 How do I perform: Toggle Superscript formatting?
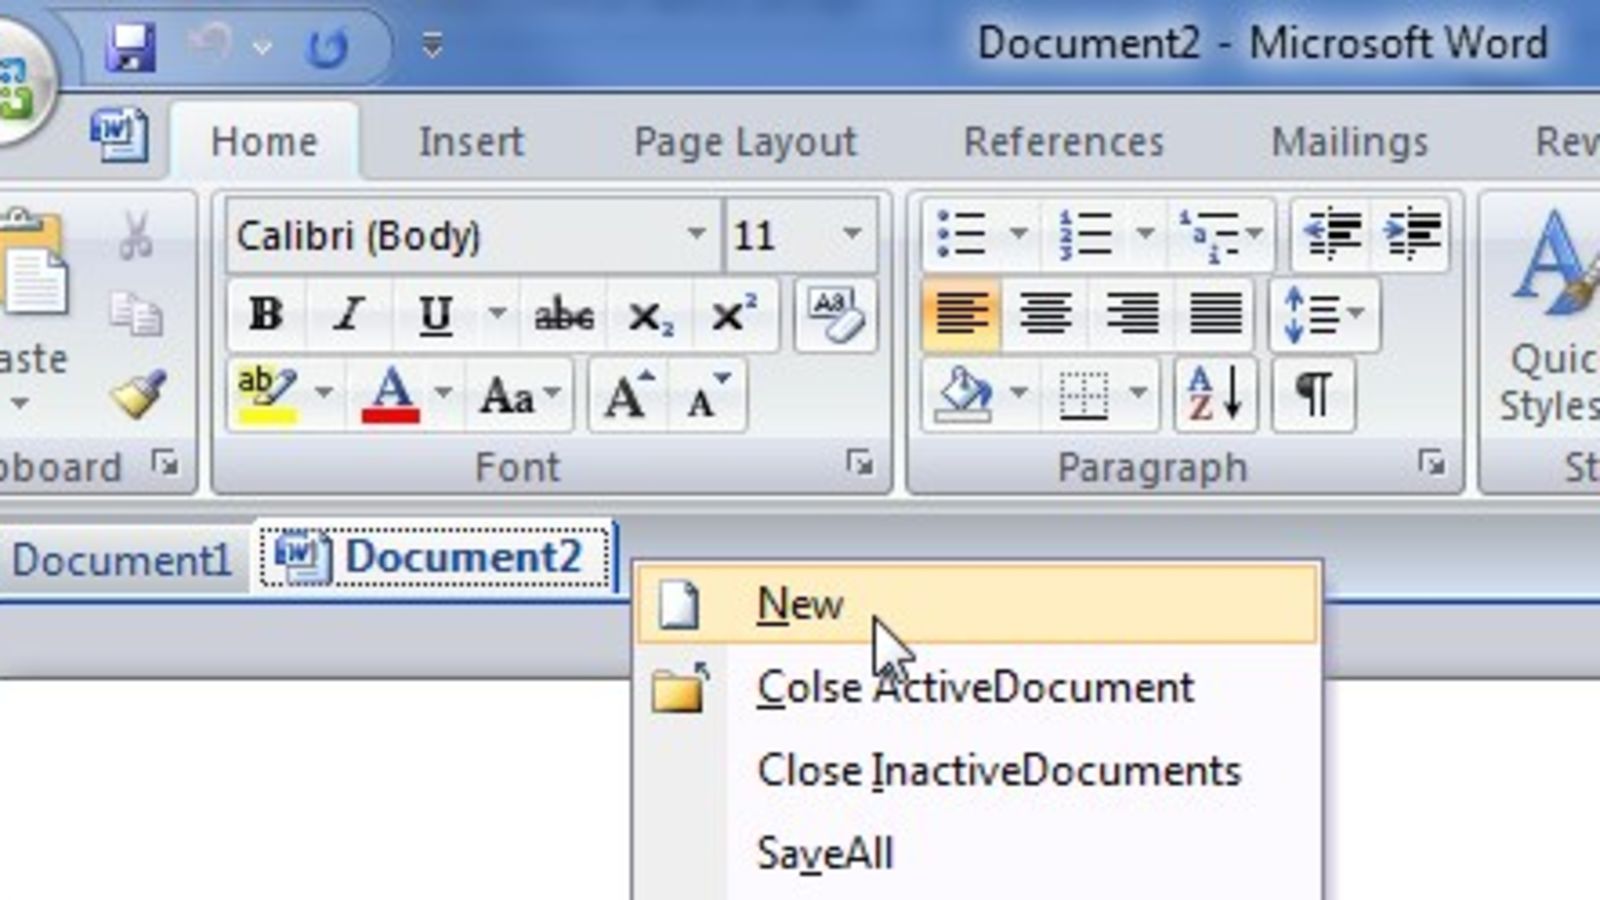733,315
